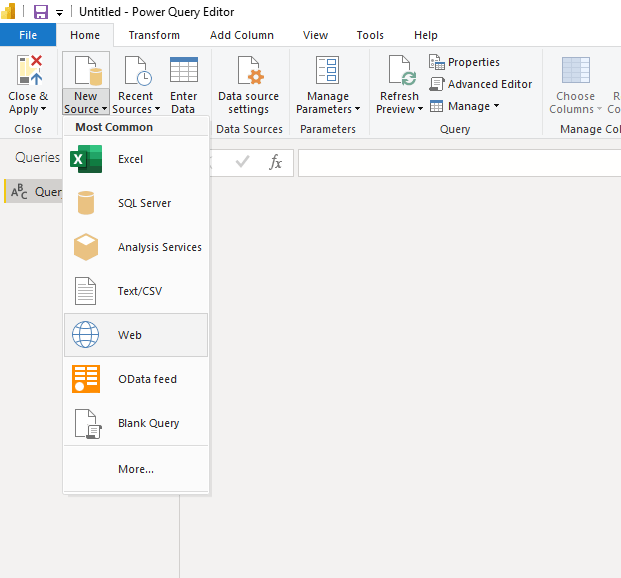Select Text/CSV data source
The width and height of the screenshot is (621, 578).
pyautogui.click(x=136, y=291)
